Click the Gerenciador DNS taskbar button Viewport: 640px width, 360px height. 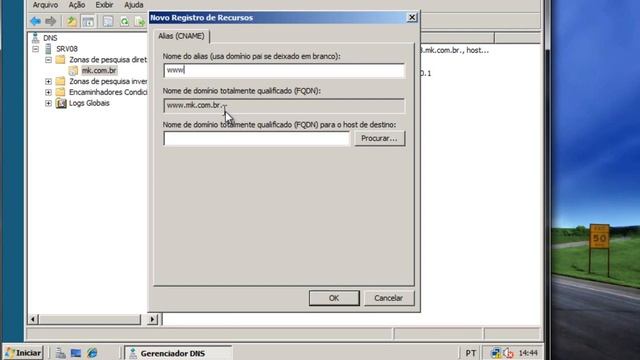click(x=178, y=353)
